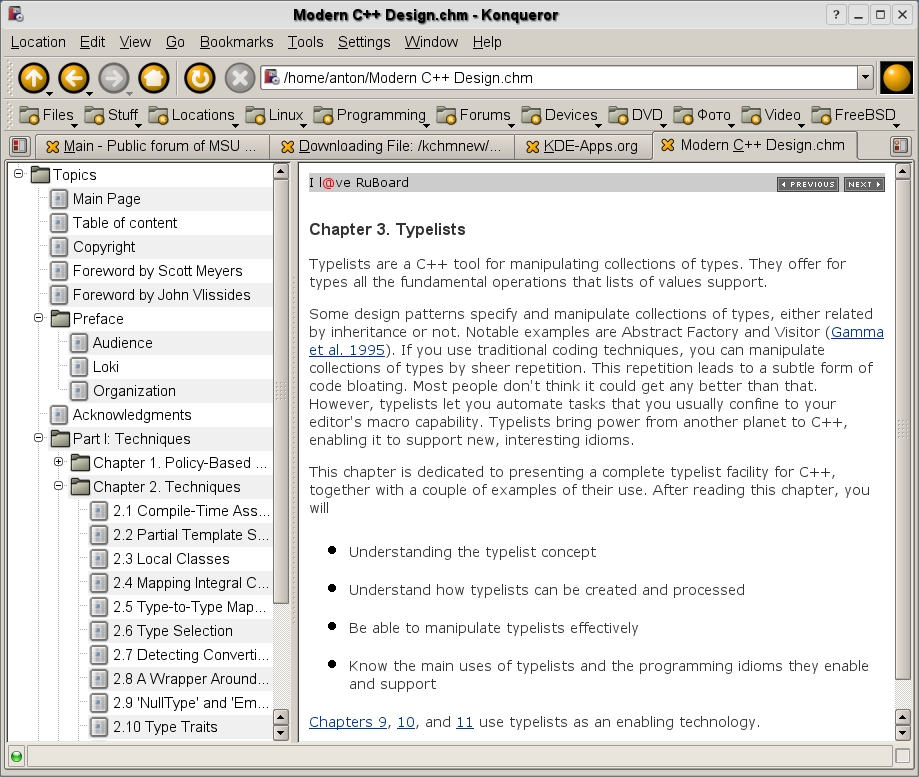The image size is (919, 777).
Task: Switch to Main - Public forum of MSU tab
Action: (151, 146)
